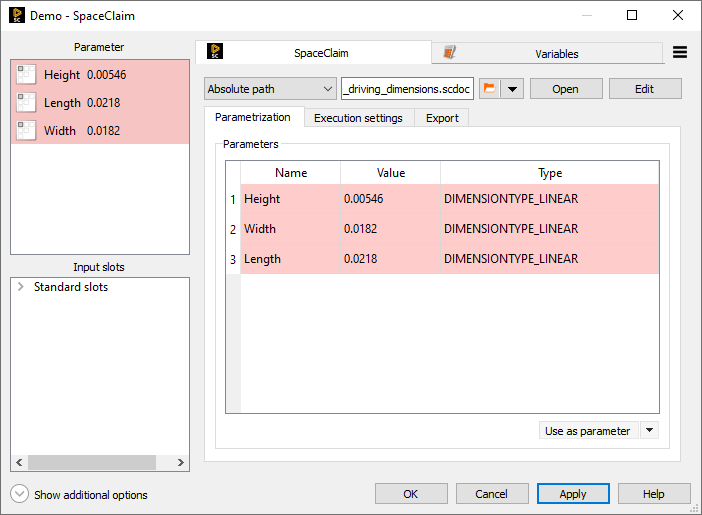Open the Help button
The height and width of the screenshot is (515, 702).
click(654, 494)
